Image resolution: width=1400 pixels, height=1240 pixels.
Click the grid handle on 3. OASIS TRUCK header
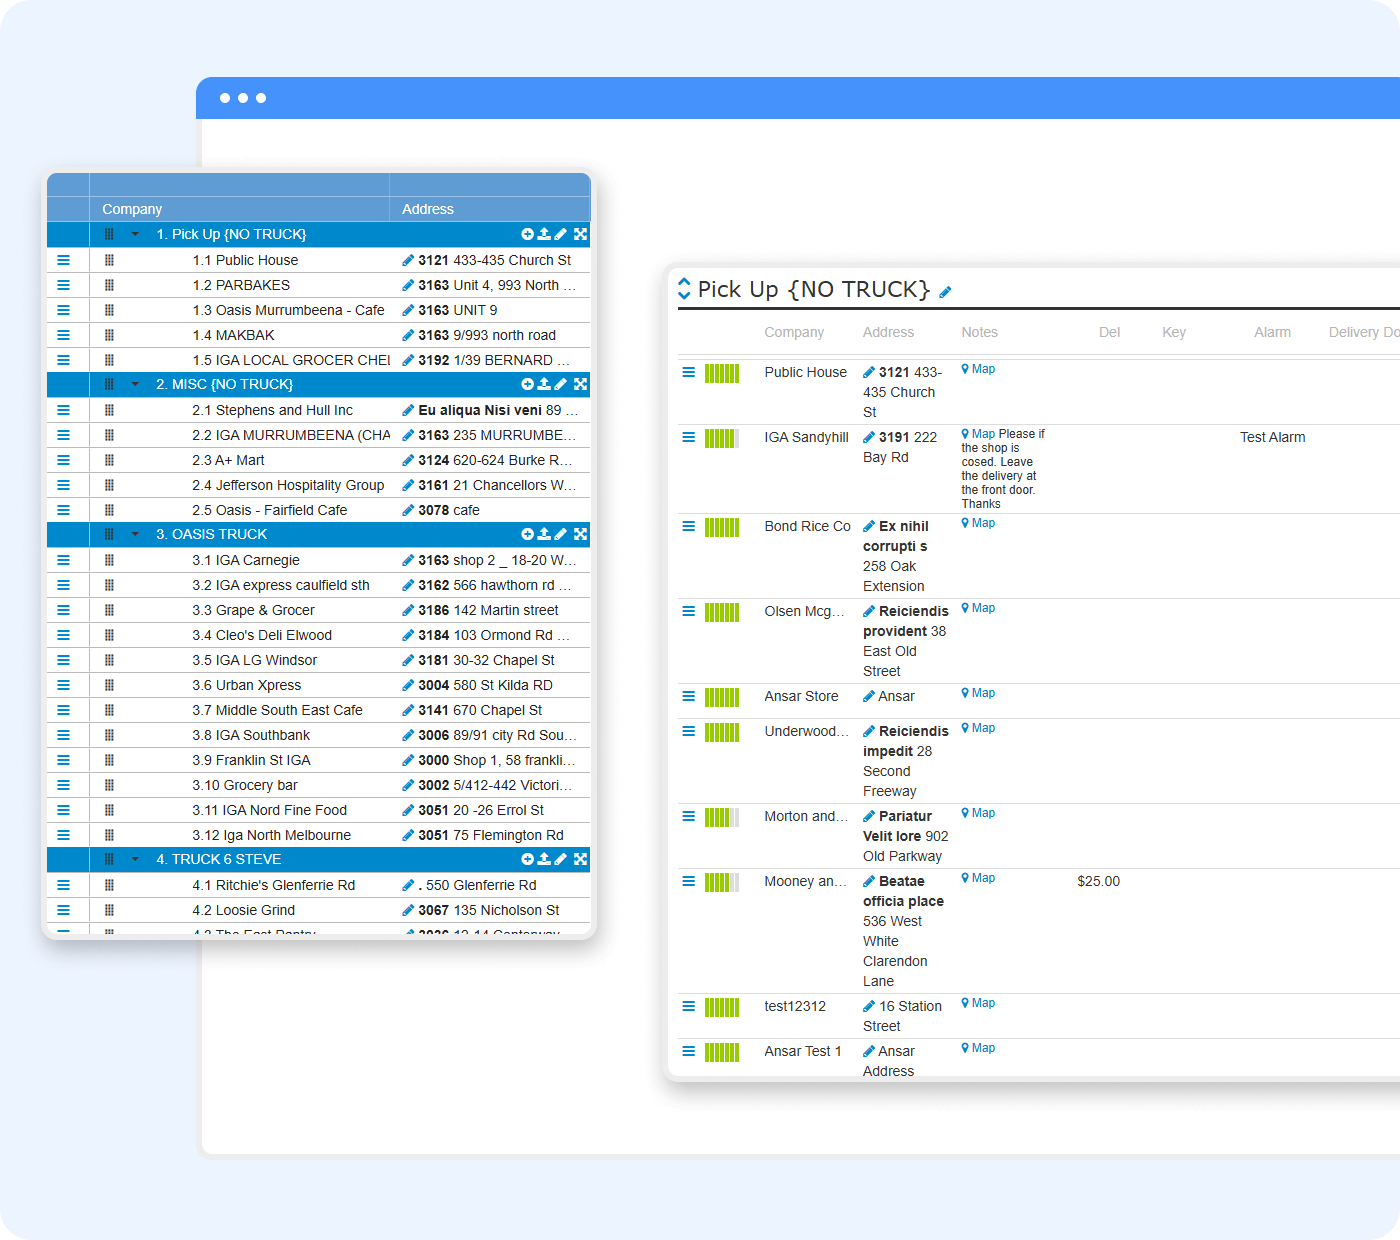click(x=109, y=534)
